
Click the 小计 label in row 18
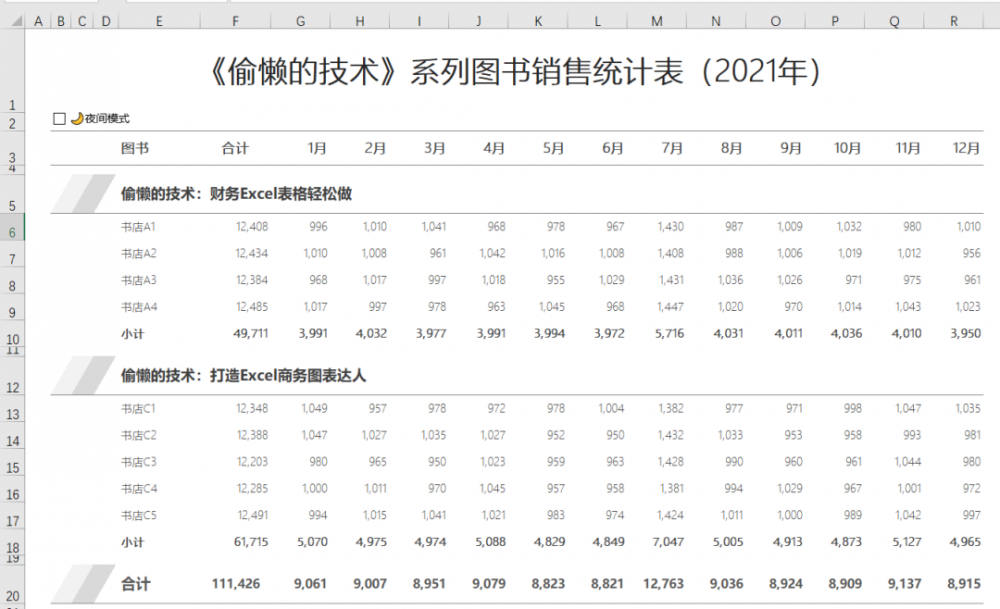(x=133, y=543)
